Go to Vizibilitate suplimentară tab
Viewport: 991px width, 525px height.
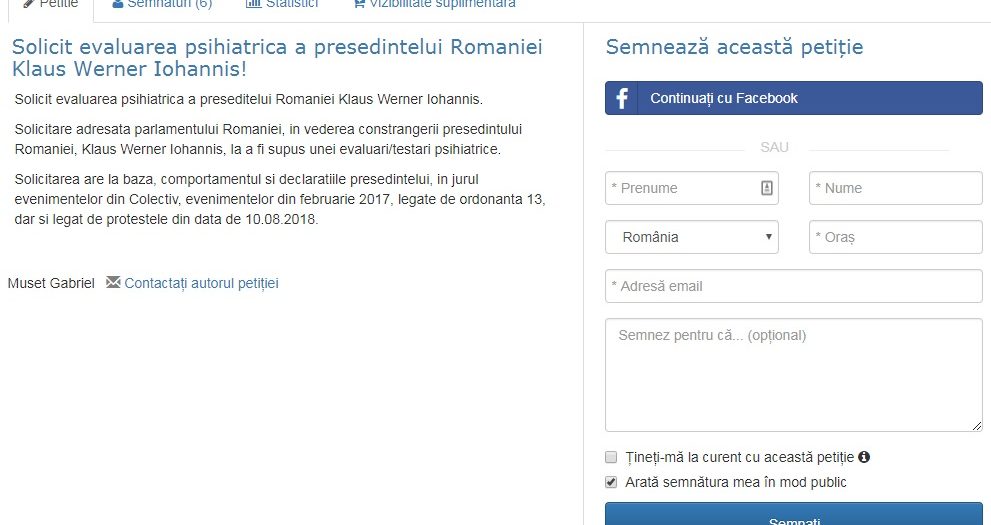coord(434,4)
